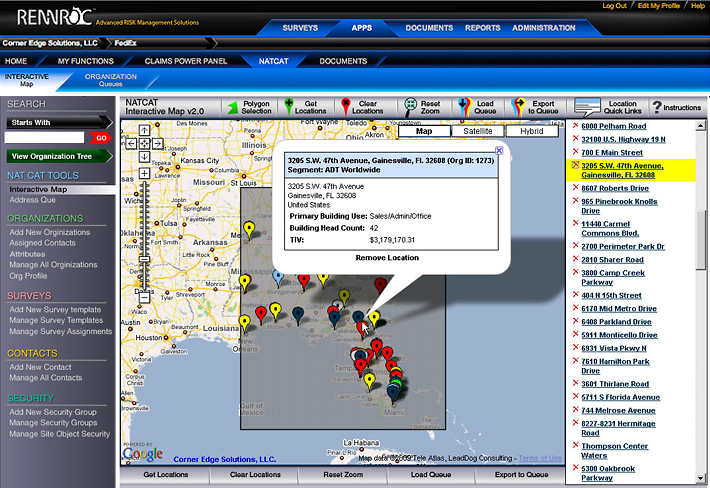The image size is (710, 488).
Task: Click Remove Location in popup
Action: pos(387,258)
